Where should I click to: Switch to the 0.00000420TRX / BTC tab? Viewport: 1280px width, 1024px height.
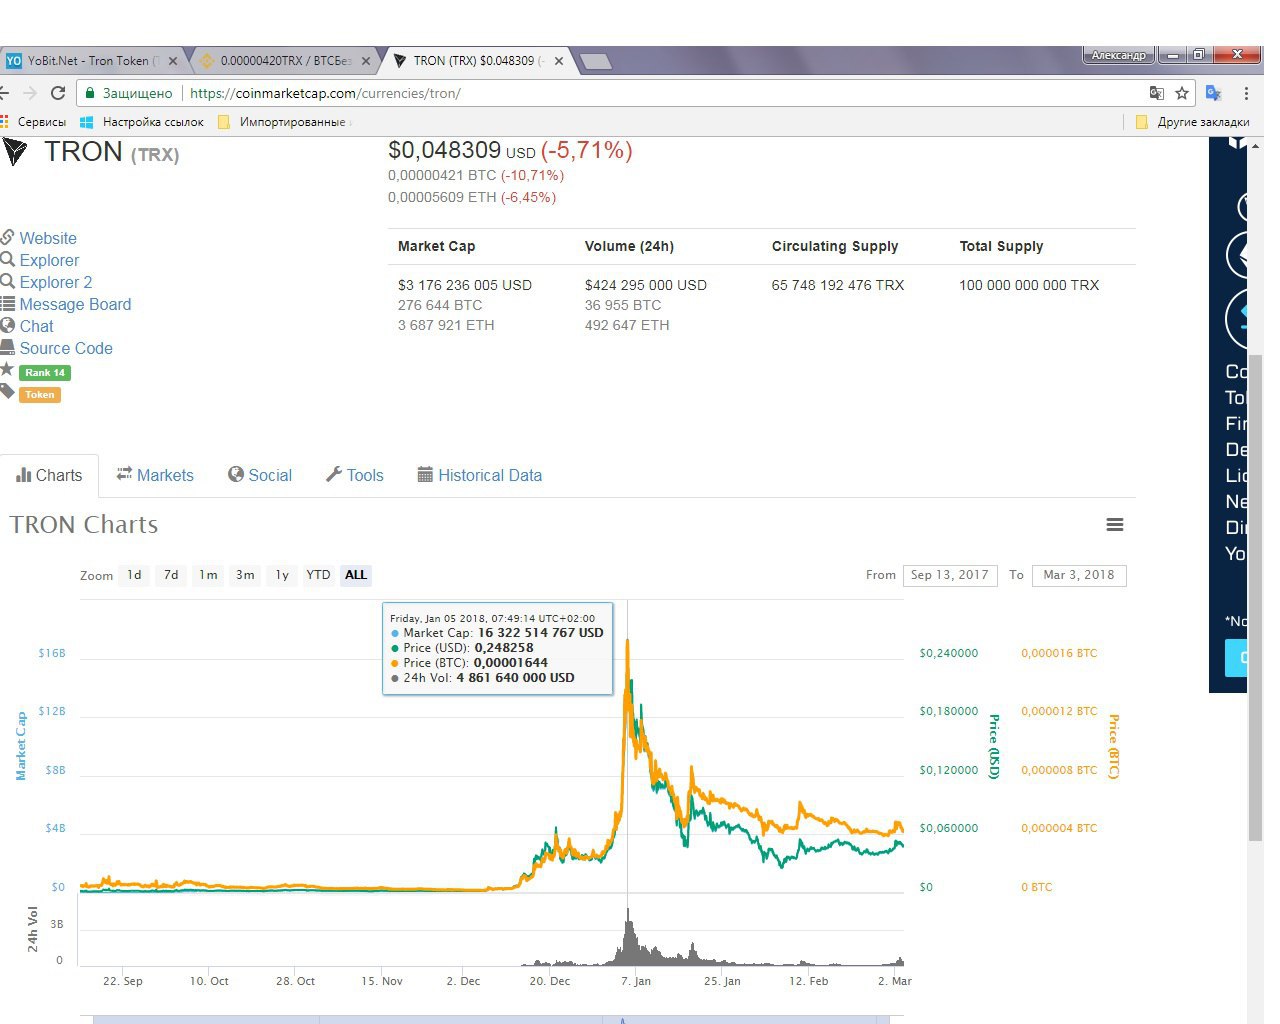click(x=284, y=61)
